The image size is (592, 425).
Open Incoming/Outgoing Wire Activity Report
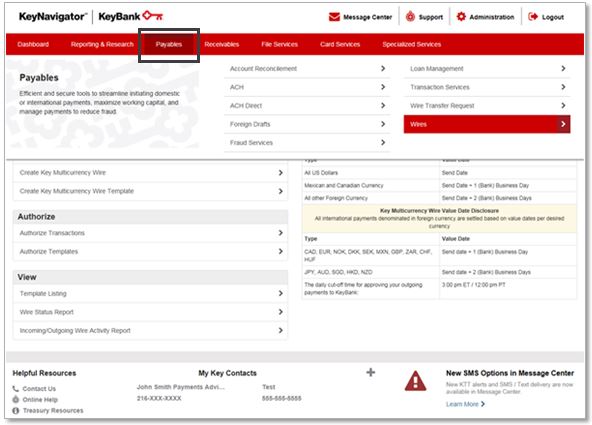[x=150, y=330]
